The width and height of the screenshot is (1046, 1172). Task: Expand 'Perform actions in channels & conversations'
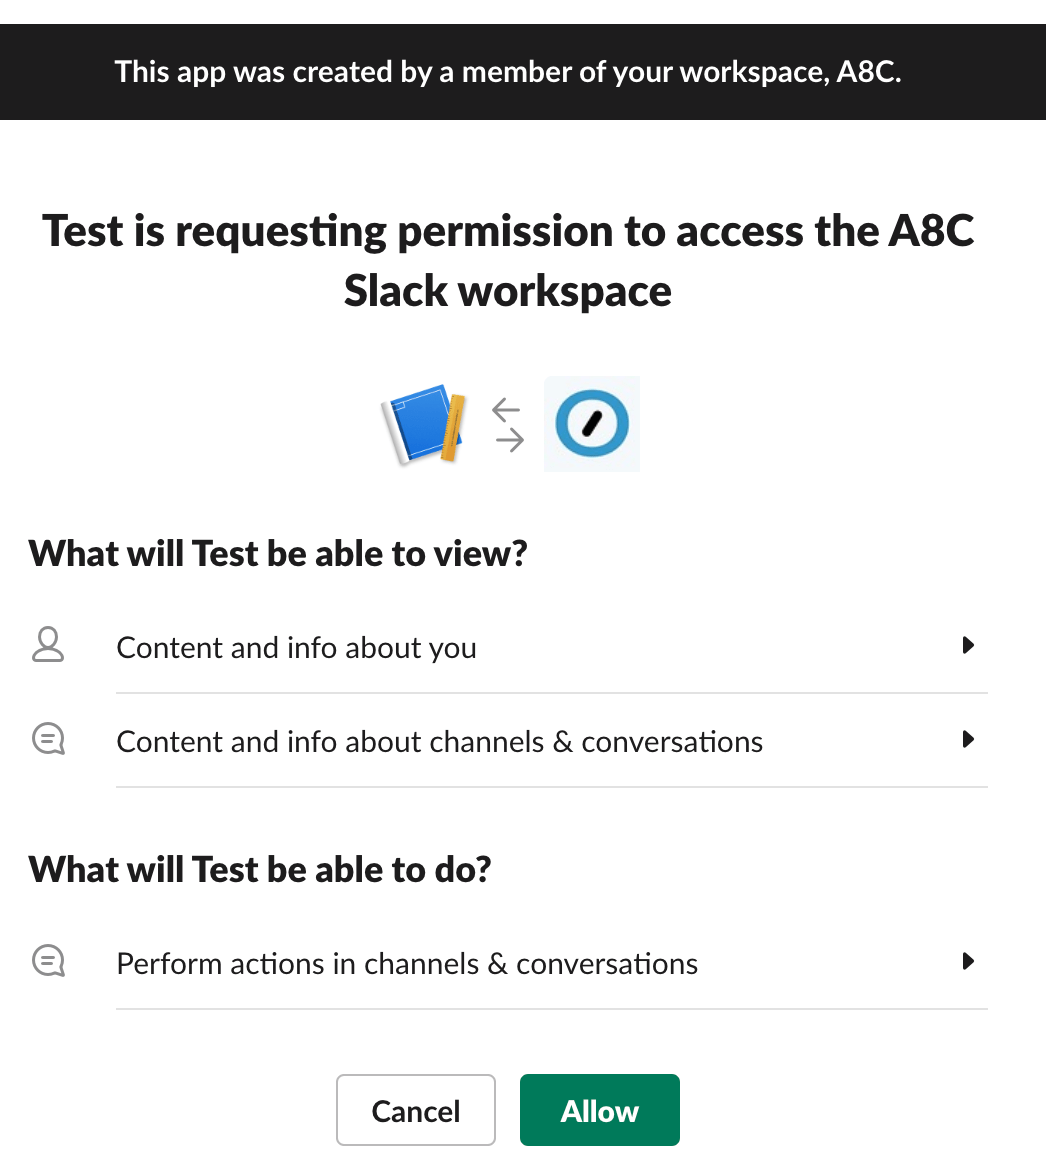tap(968, 962)
